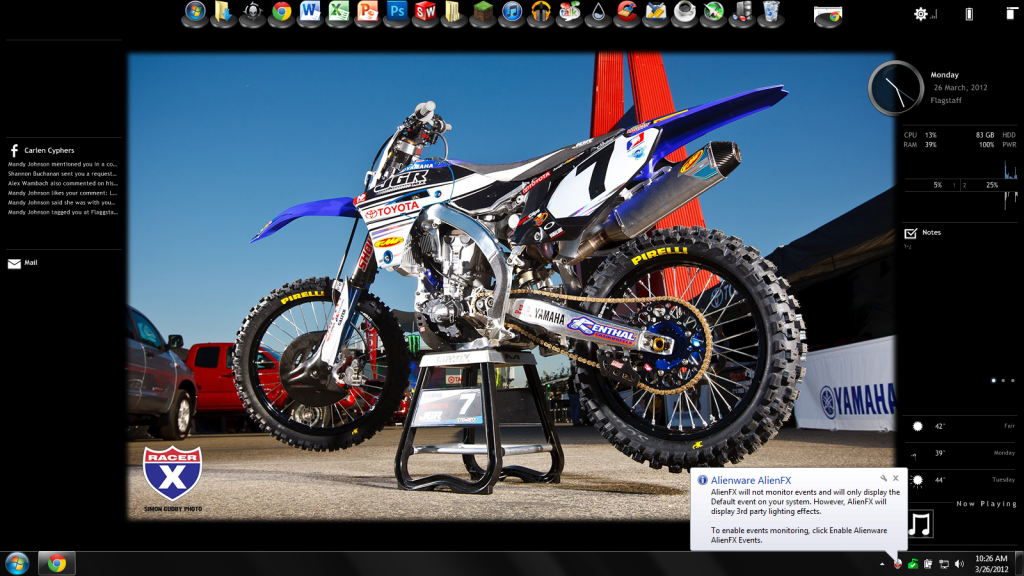Show hidden tray icons arrow
This screenshot has width=1024, height=576.
pyautogui.click(x=882, y=564)
